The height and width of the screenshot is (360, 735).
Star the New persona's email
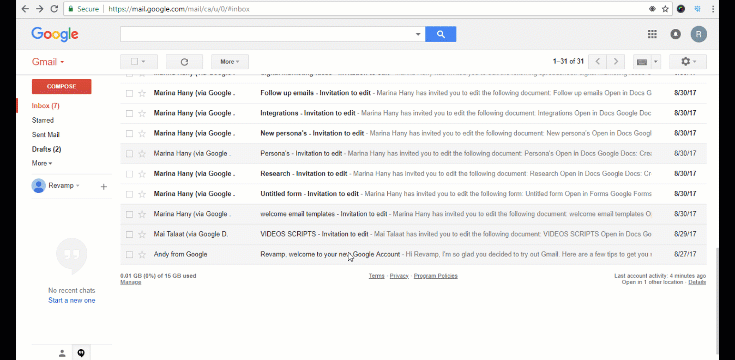[x=142, y=134]
